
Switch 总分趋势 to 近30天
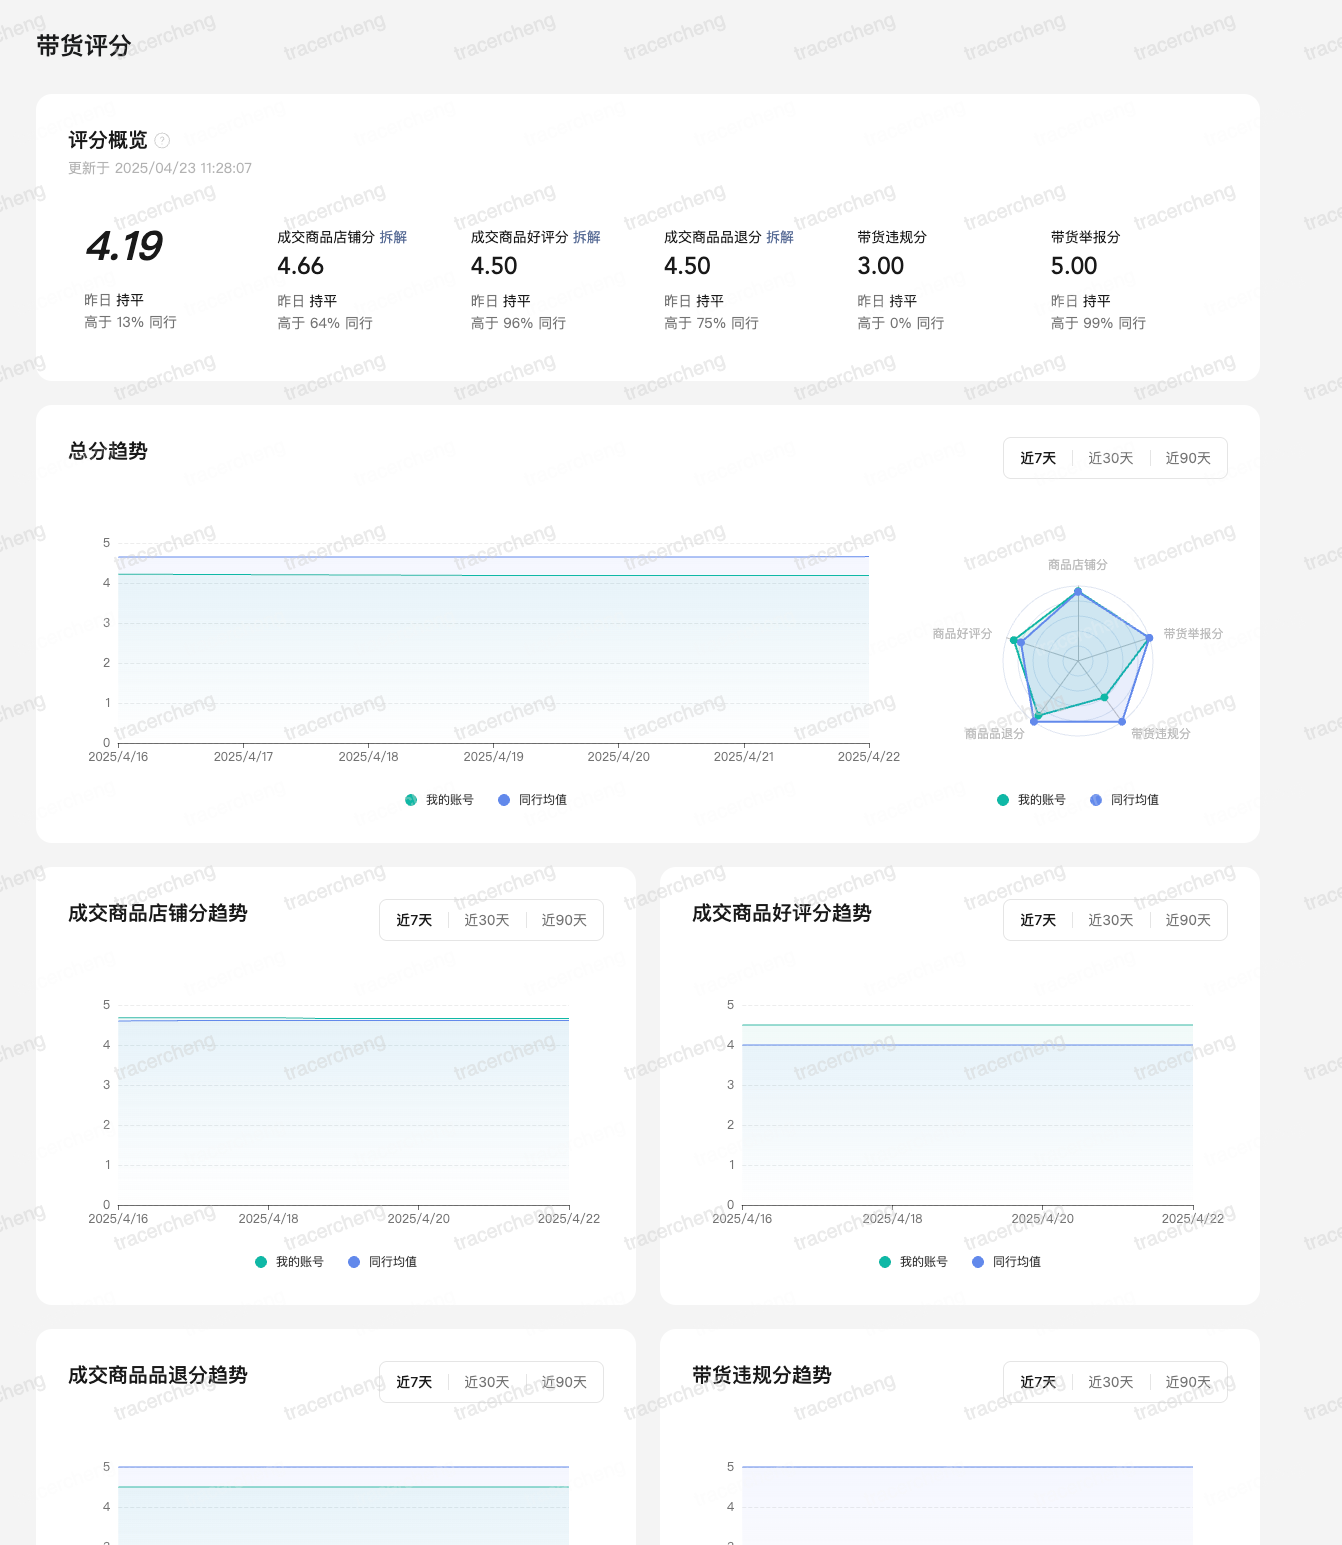(x=1110, y=458)
